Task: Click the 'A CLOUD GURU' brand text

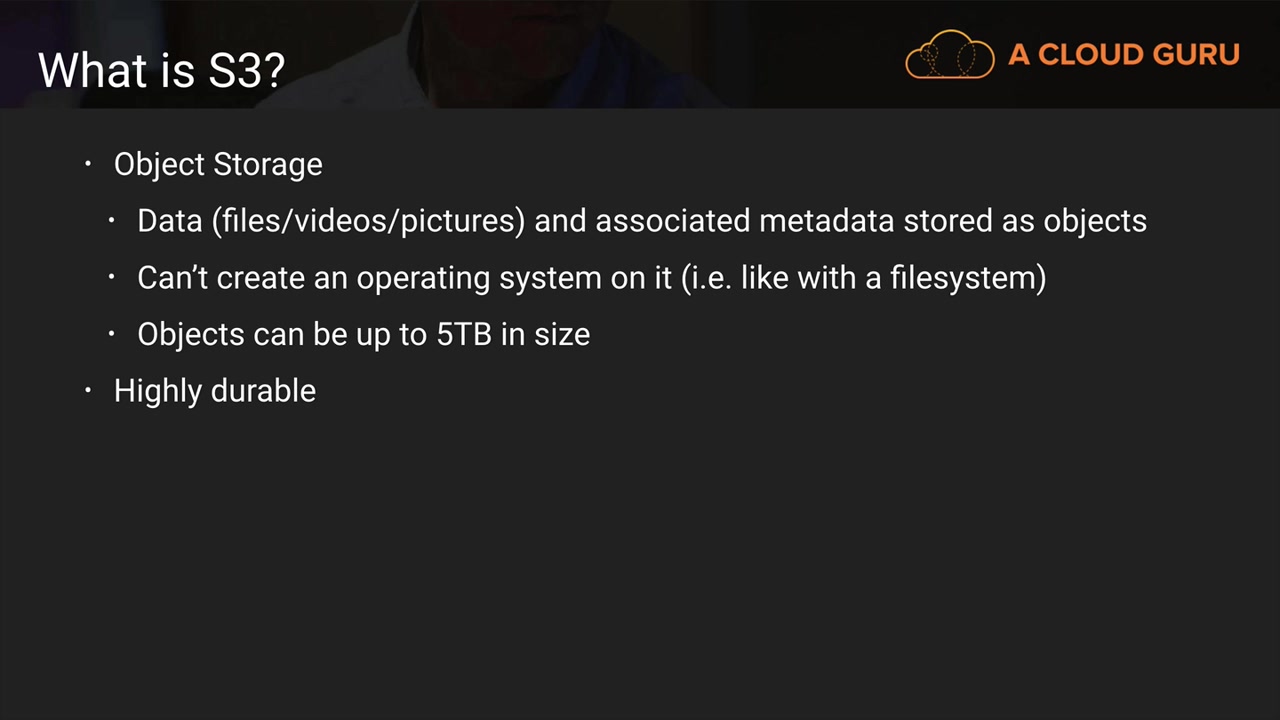Action: tap(1123, 54)
